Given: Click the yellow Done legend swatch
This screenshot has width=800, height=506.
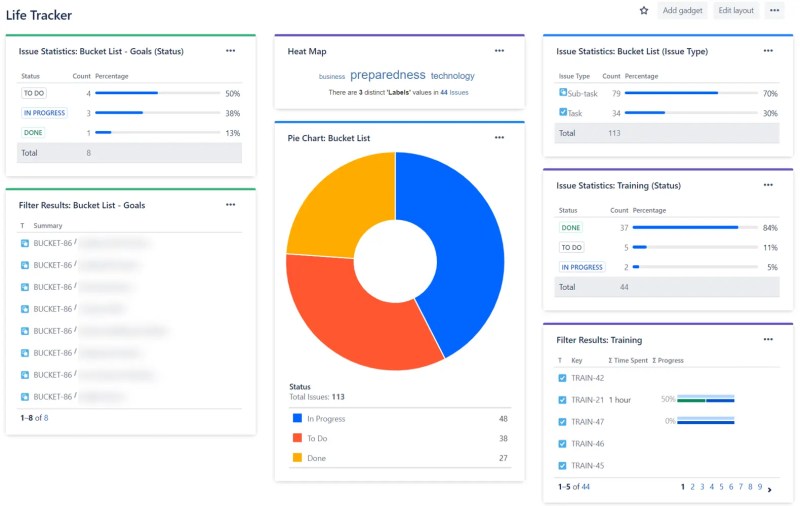Looking at the screenshot, I should pyautogui.click(x=297, y=458).
